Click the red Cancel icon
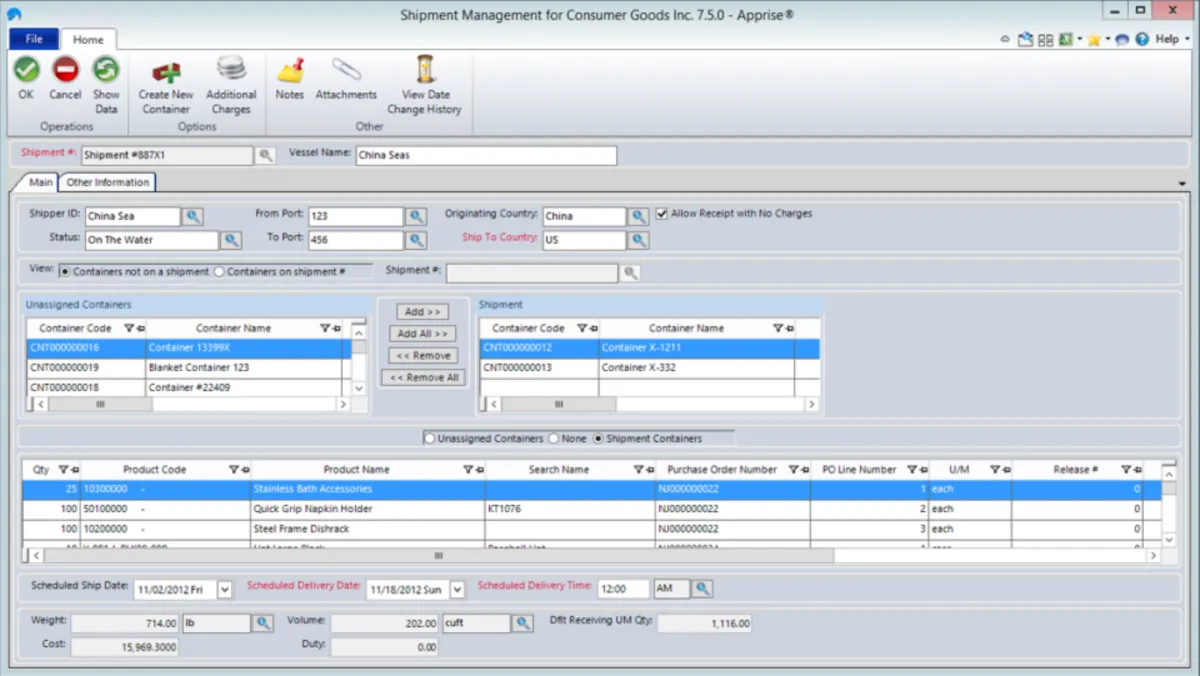 [x=65, y=70]
